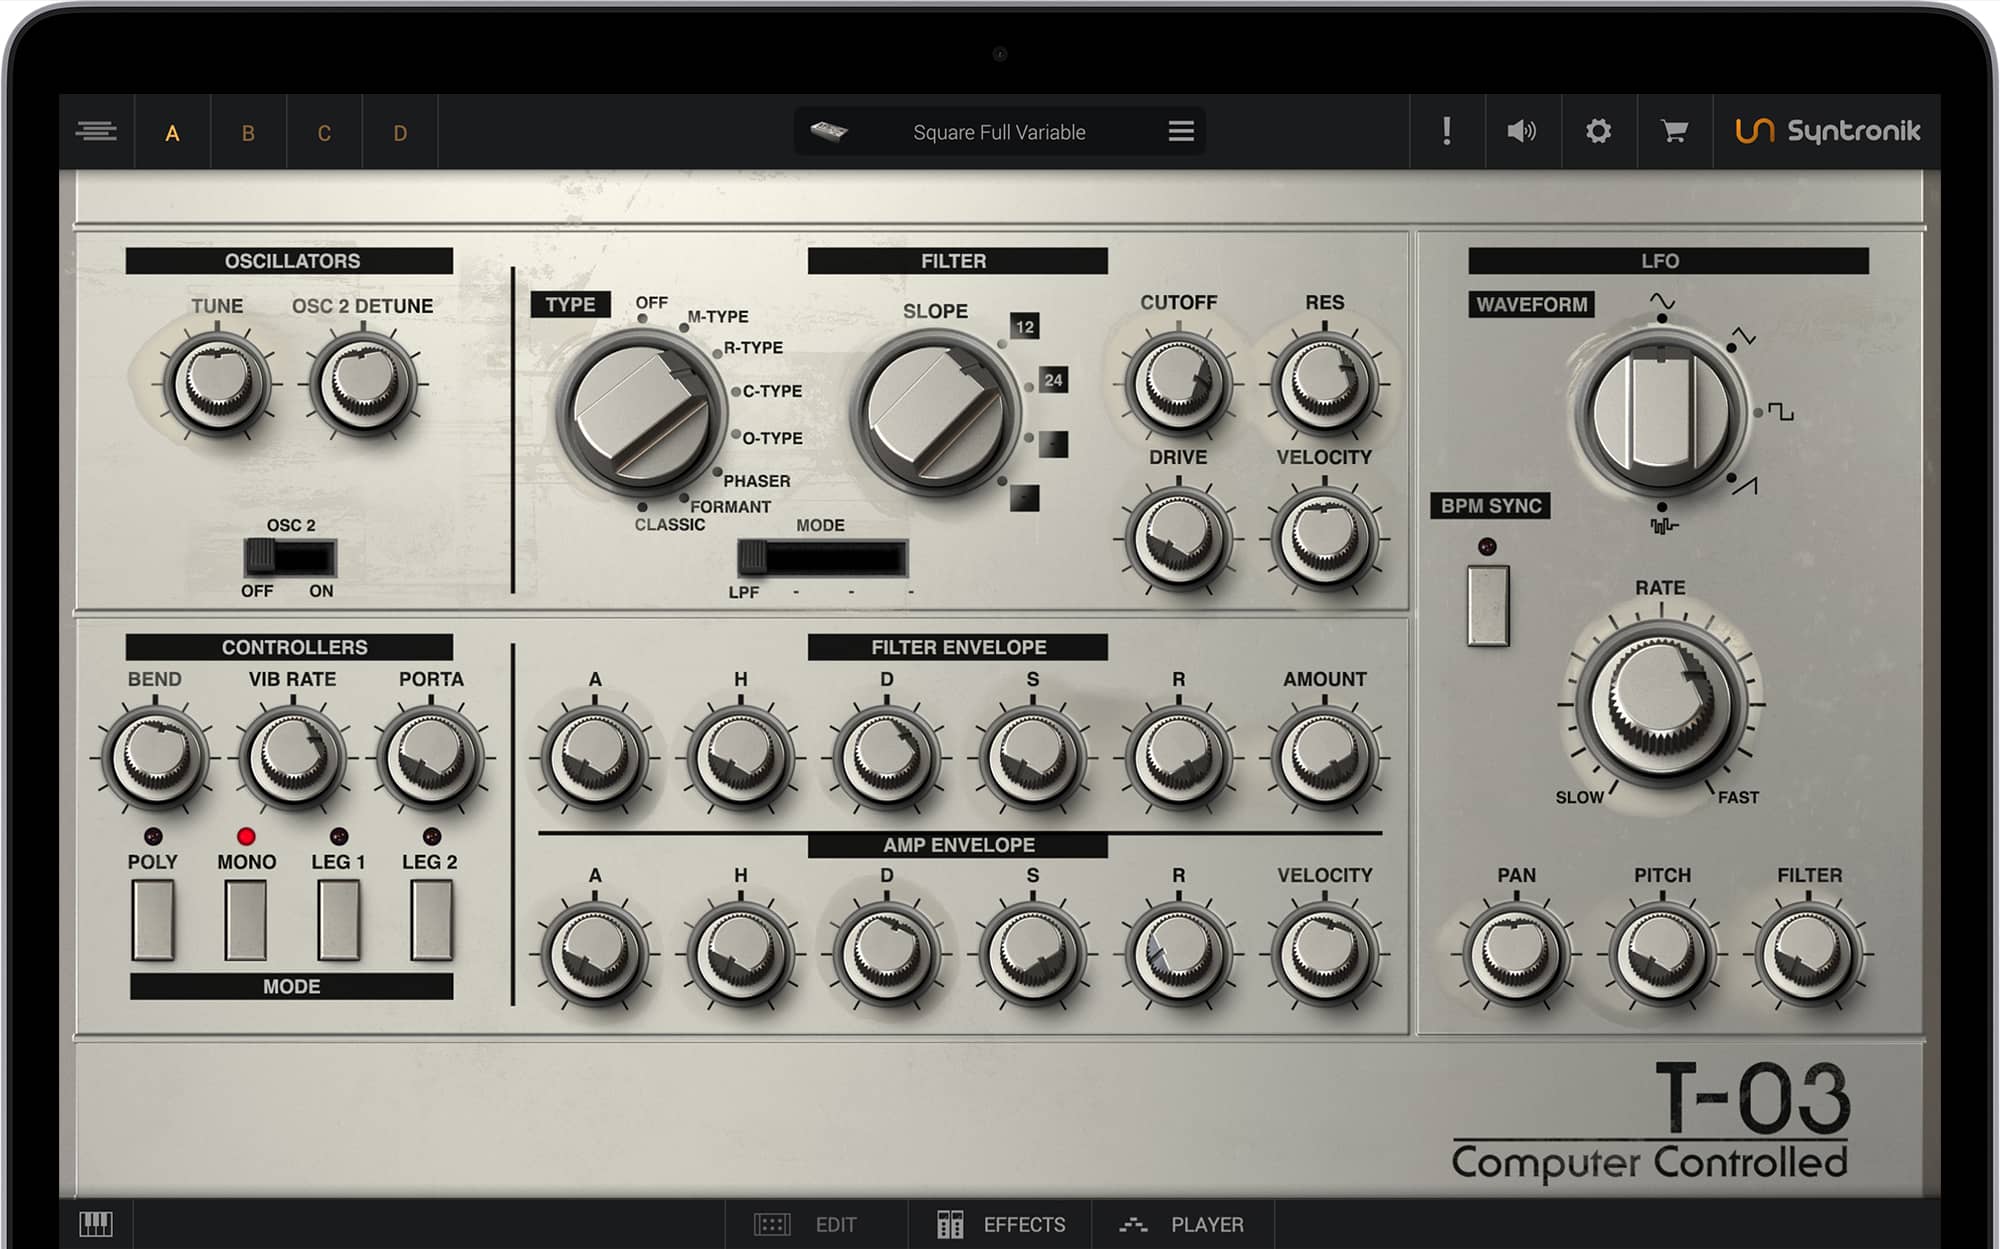Open the preset hamburger menu

pos(1181,131)
